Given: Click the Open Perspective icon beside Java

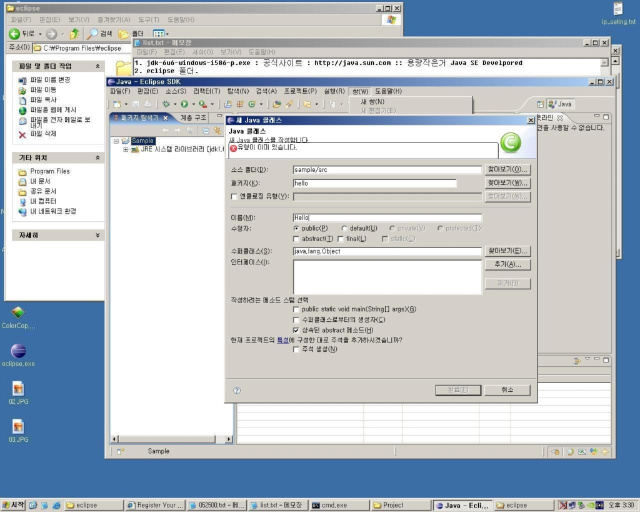Looking at the screenshot, I should [x=540, y=104].
